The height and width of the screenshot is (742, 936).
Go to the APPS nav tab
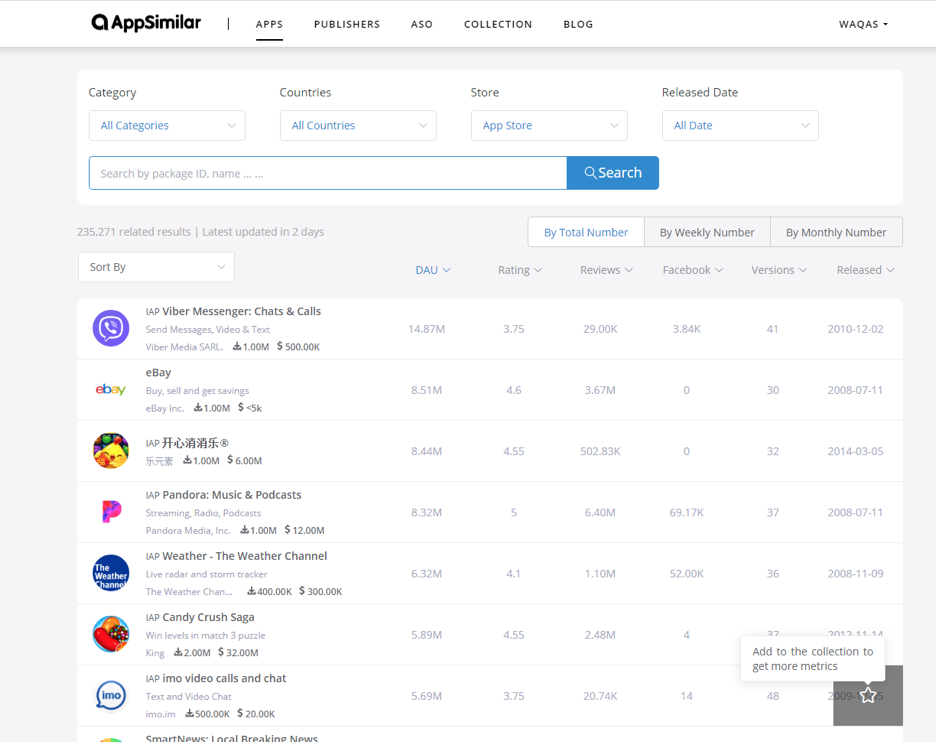pyautogui.click(x=269, y=24)
